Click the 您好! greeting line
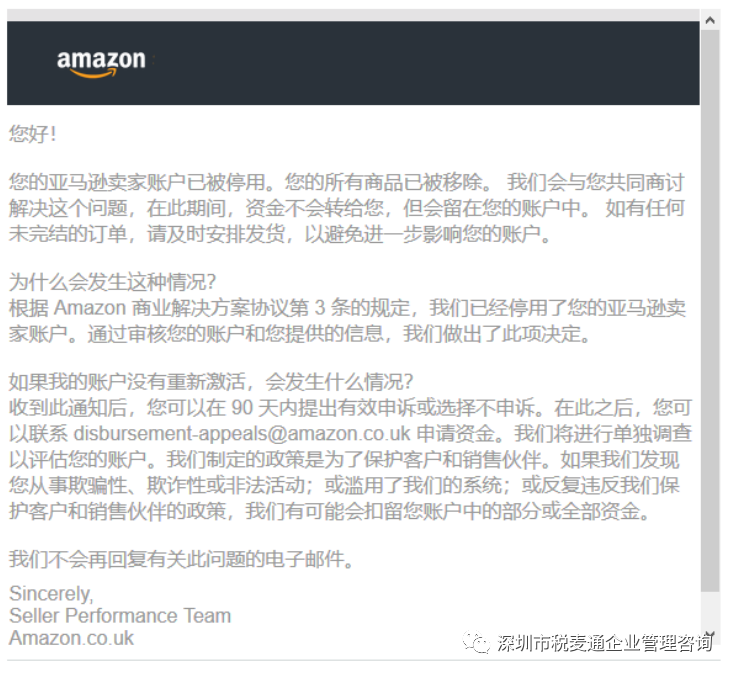Image resolution: width=736 pixels, height=675 pixels. point(32,134)
